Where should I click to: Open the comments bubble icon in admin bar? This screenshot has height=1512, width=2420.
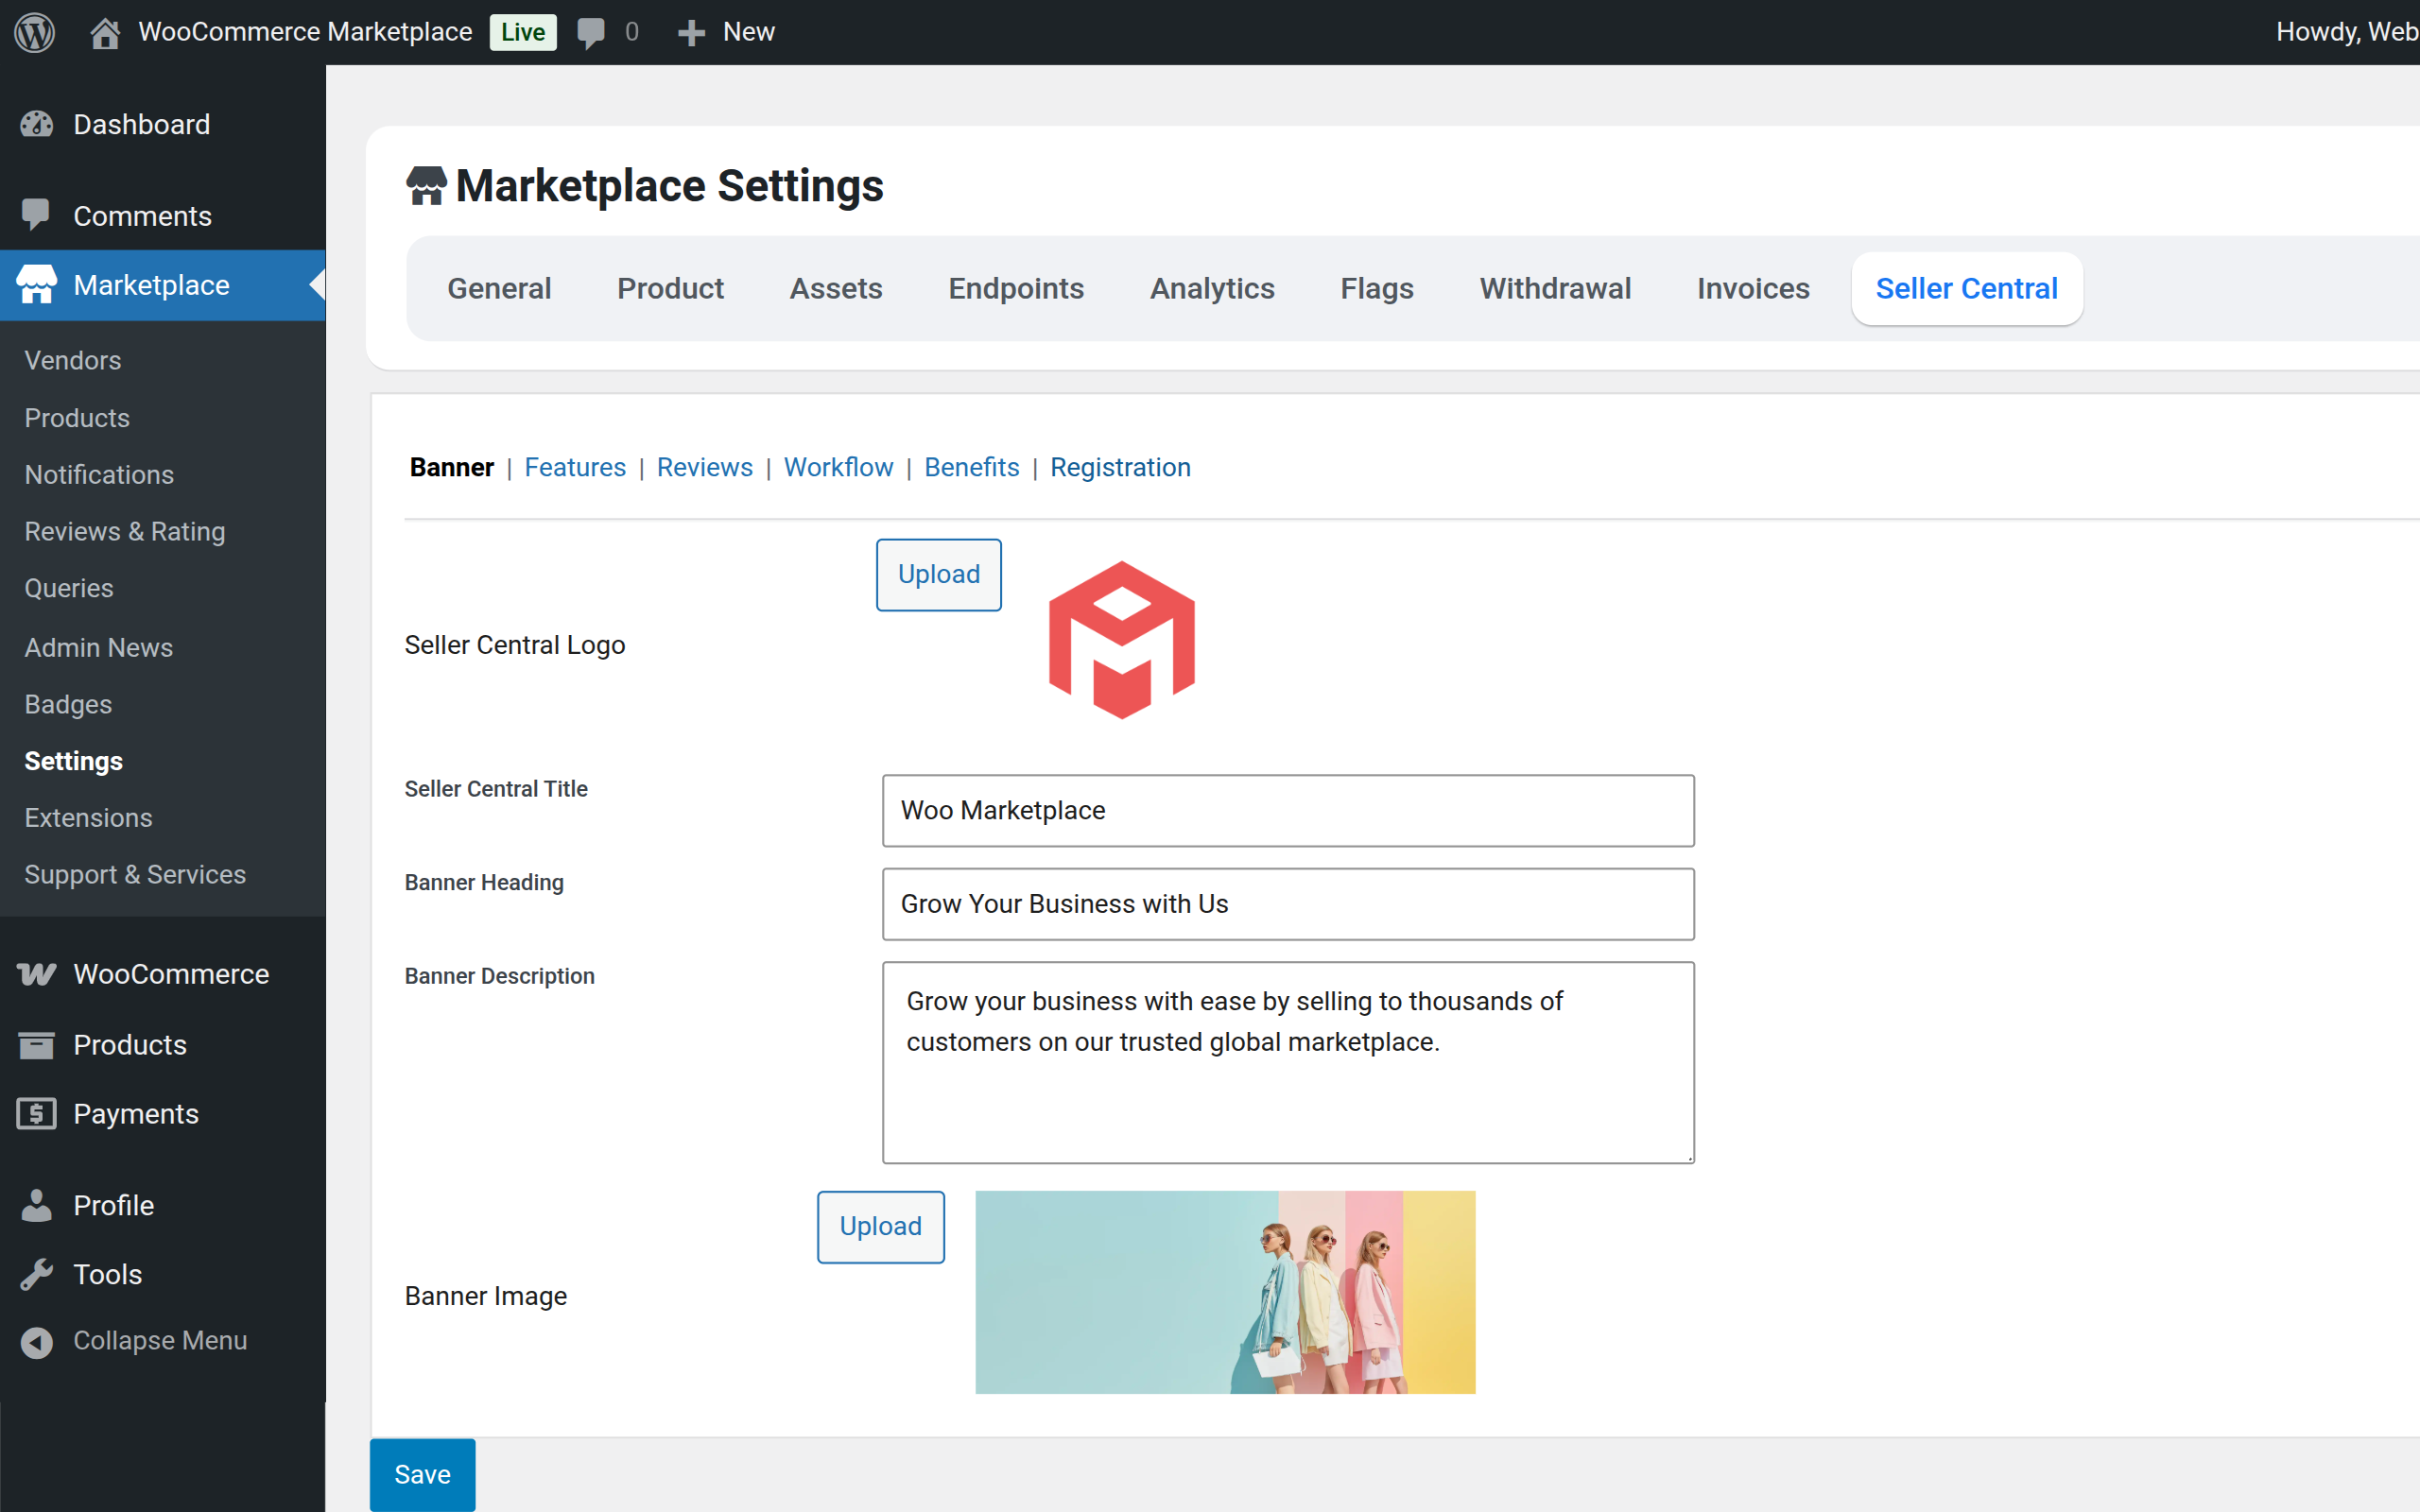[x=591, y=32]
